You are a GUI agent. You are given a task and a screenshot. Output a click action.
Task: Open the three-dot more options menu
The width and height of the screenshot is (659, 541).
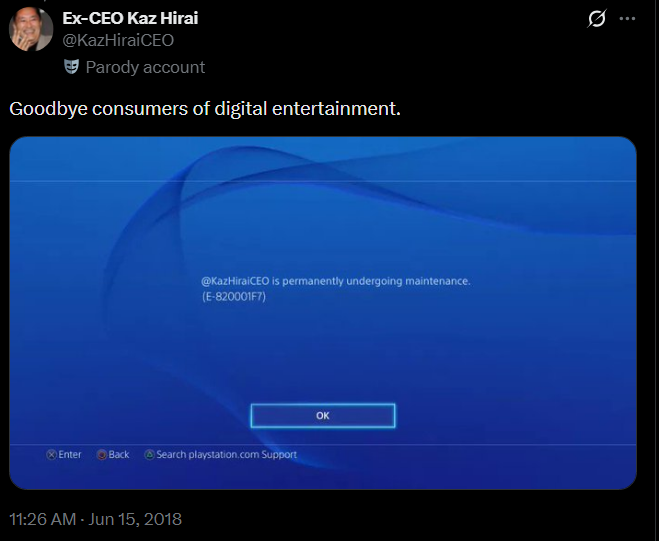tap(627, 18)
